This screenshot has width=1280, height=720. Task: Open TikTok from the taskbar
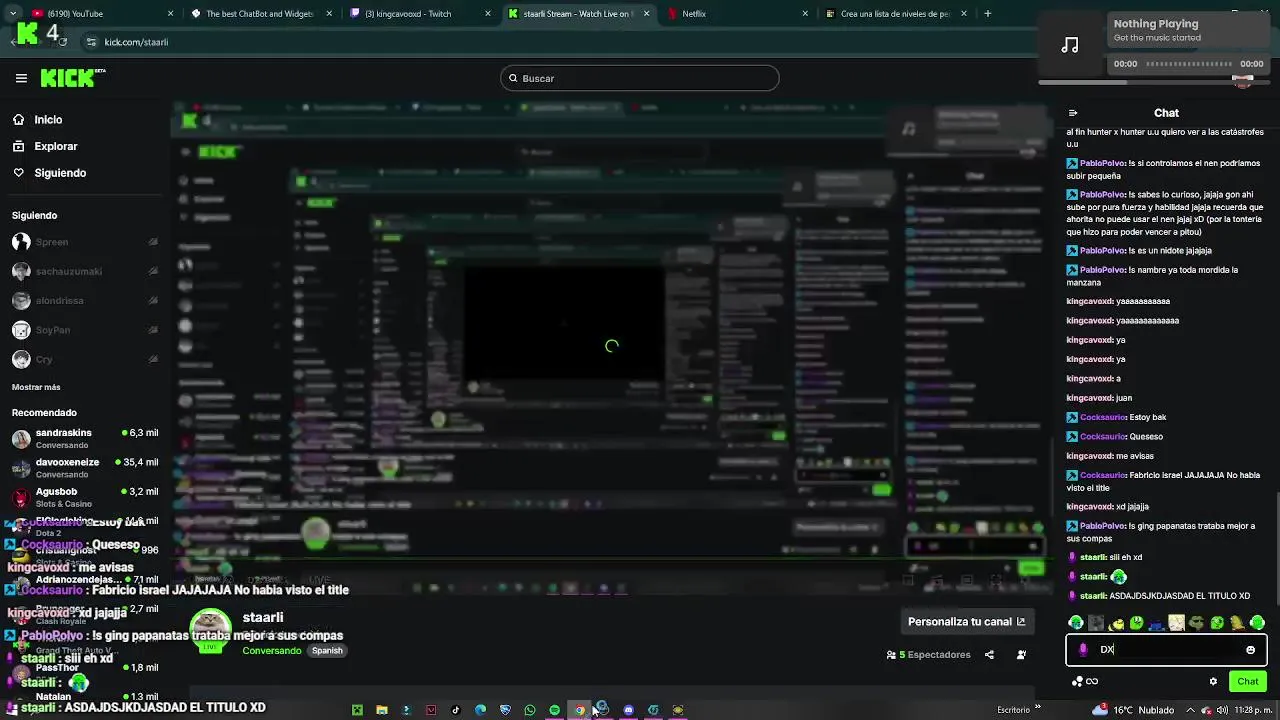455,710
